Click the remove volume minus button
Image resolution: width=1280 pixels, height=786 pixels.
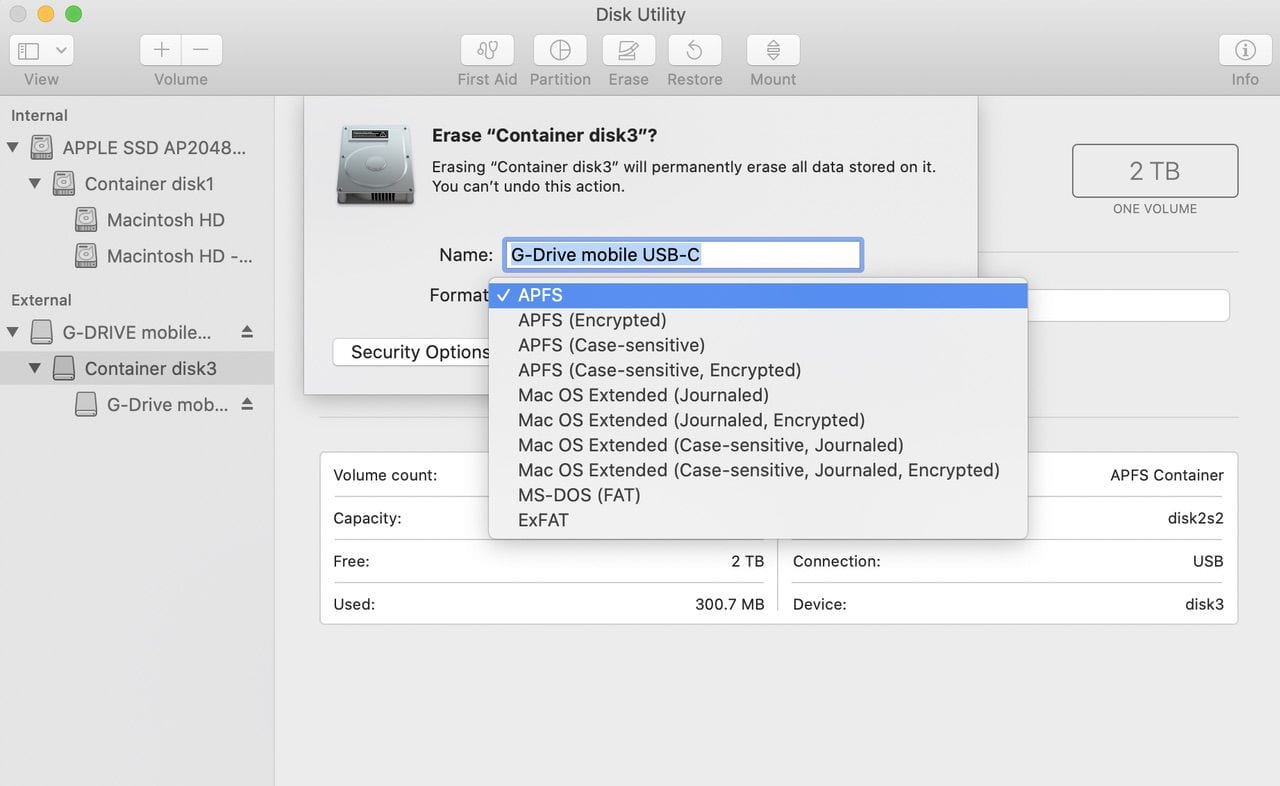point(201,50)
